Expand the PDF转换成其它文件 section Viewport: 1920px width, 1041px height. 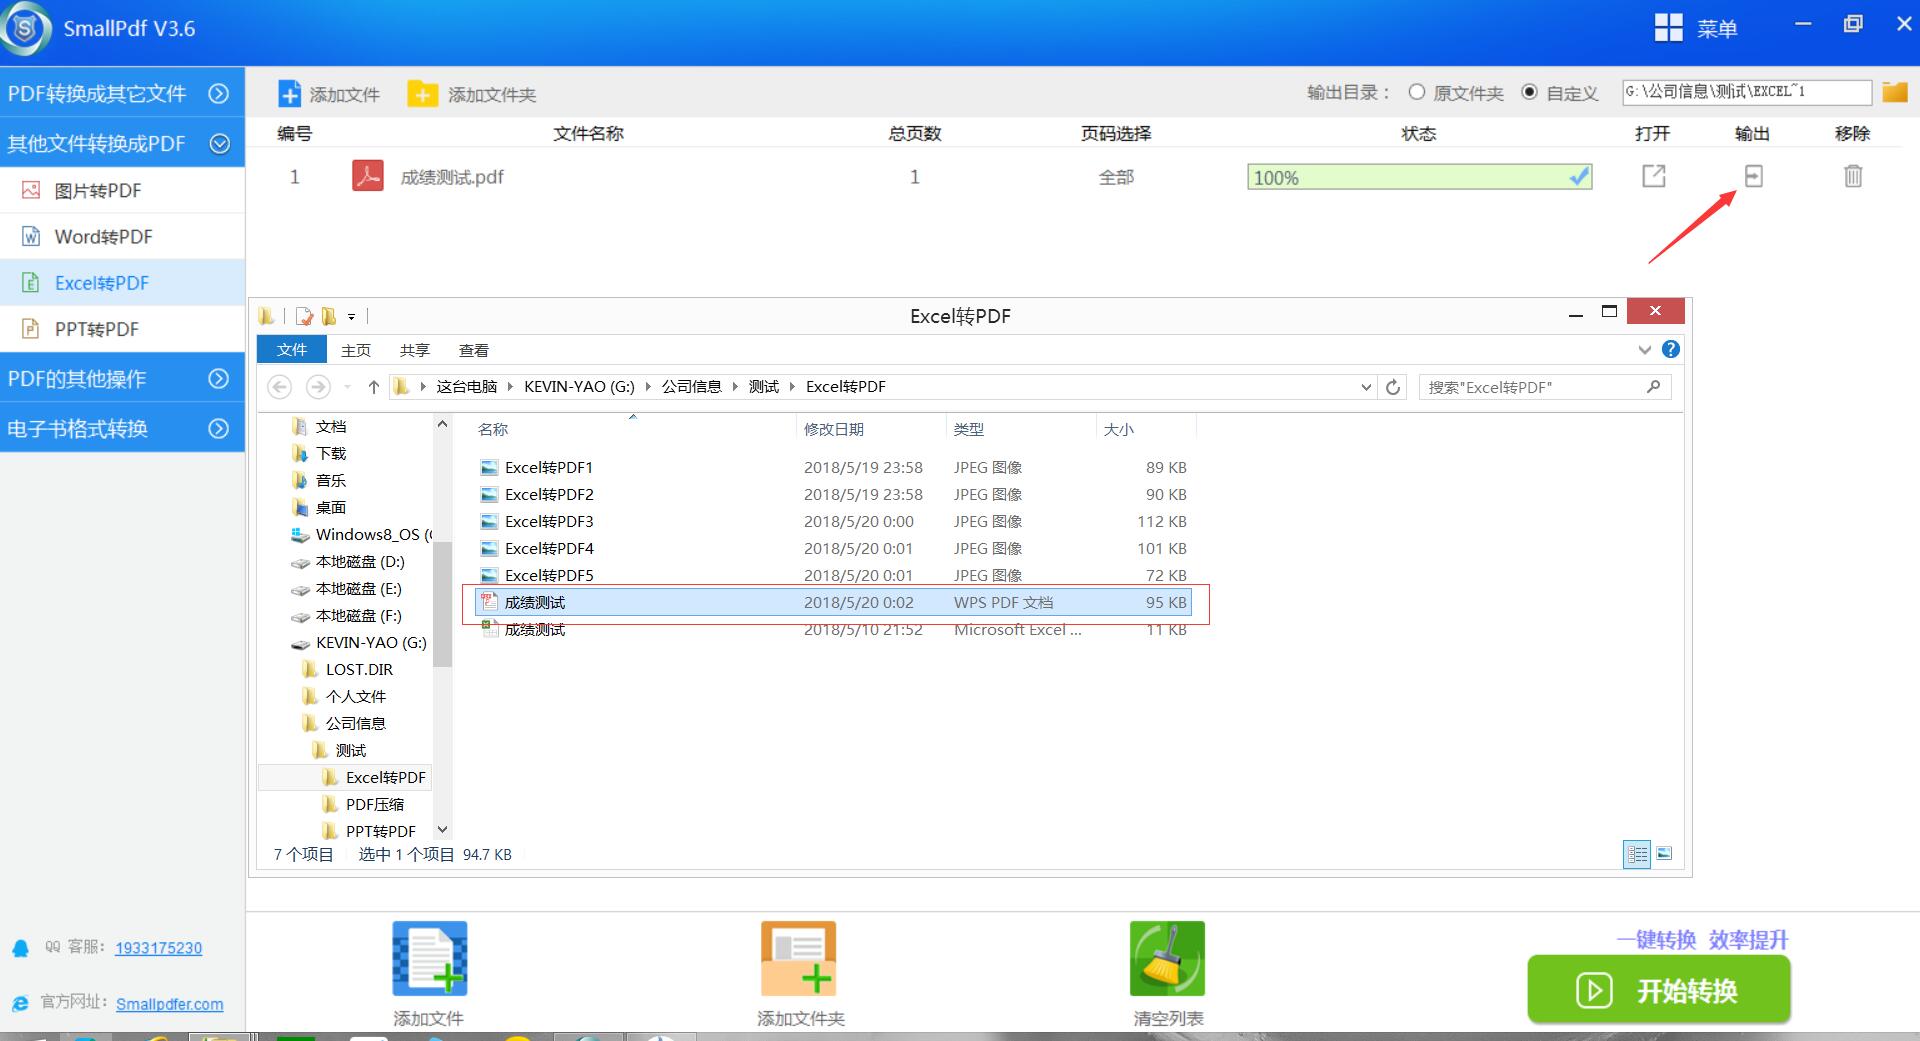pos(122,93)
